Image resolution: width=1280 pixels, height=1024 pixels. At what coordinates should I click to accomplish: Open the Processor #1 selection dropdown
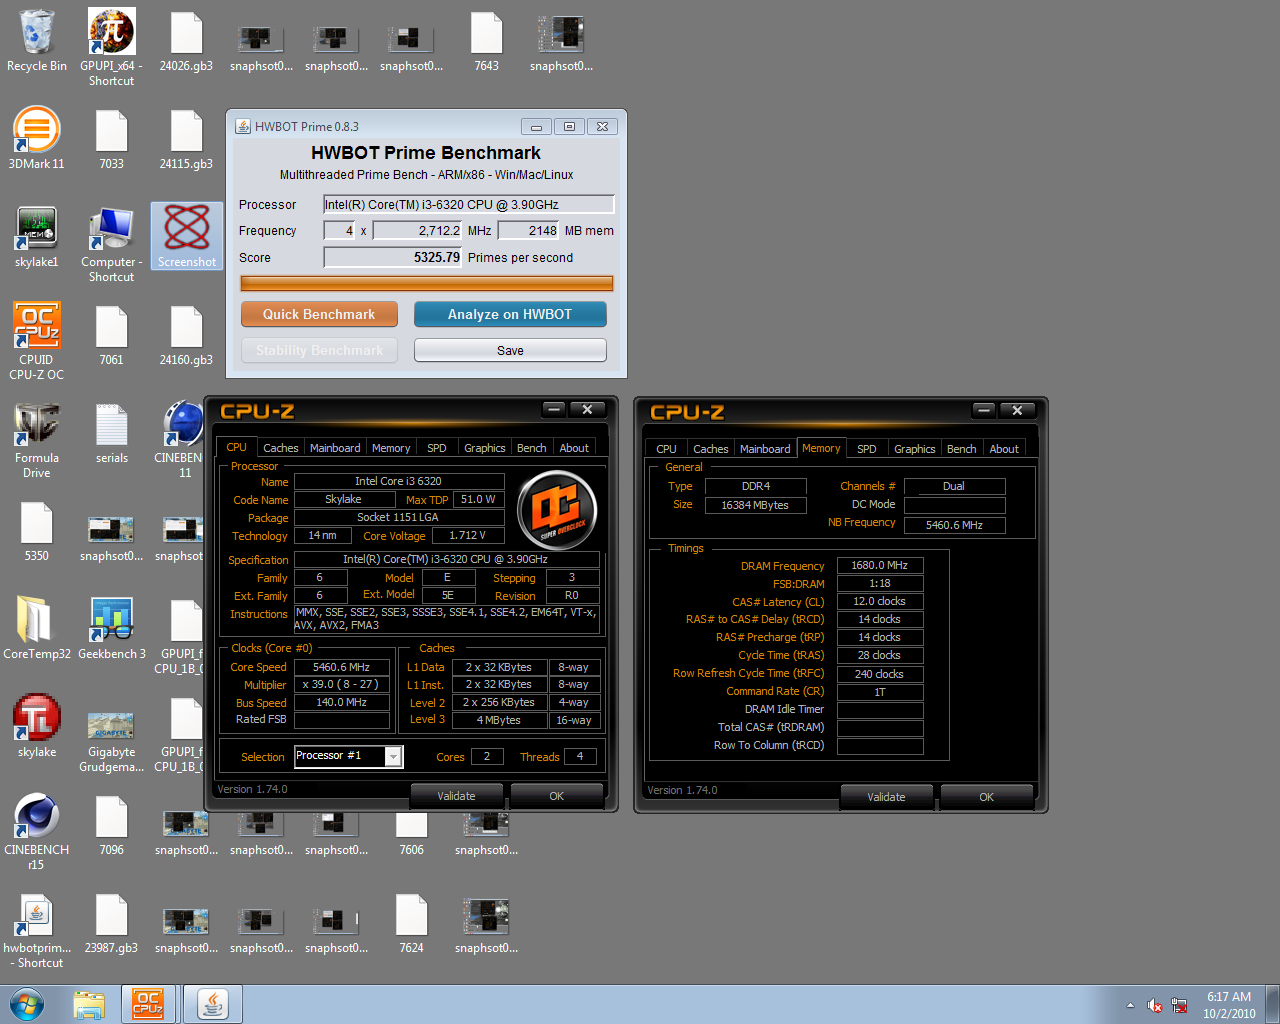point(348,756)
